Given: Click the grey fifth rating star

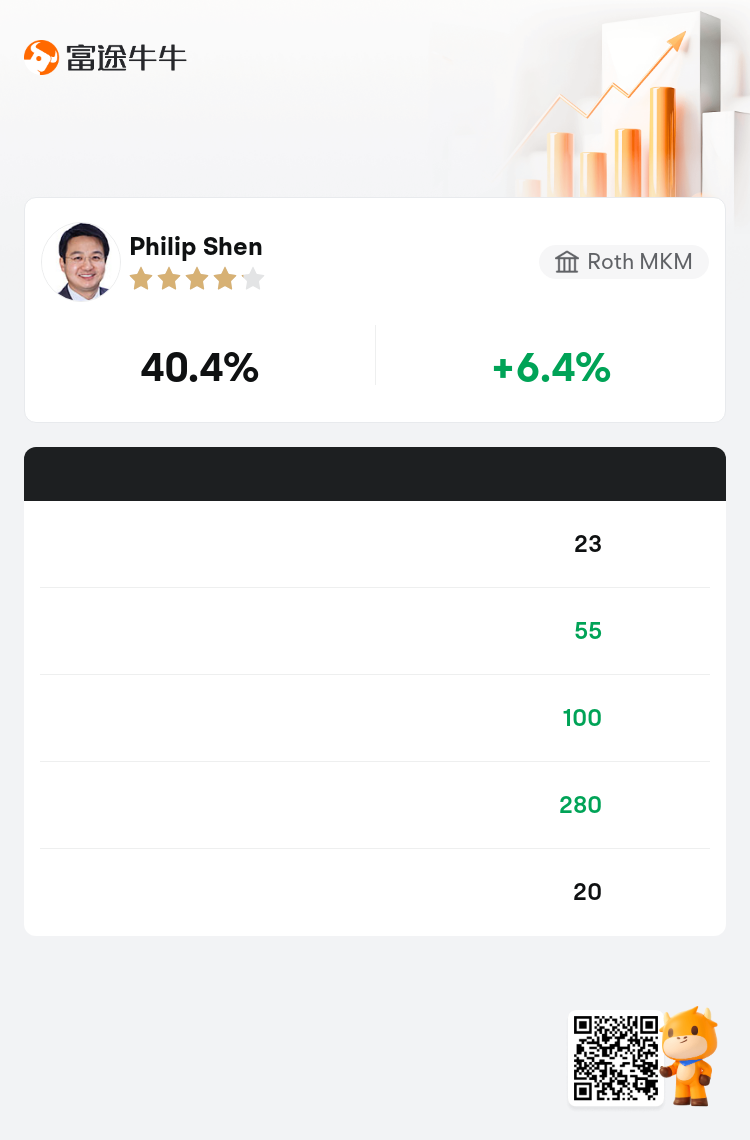Looking at the screenshot, I should pos(253,278).
